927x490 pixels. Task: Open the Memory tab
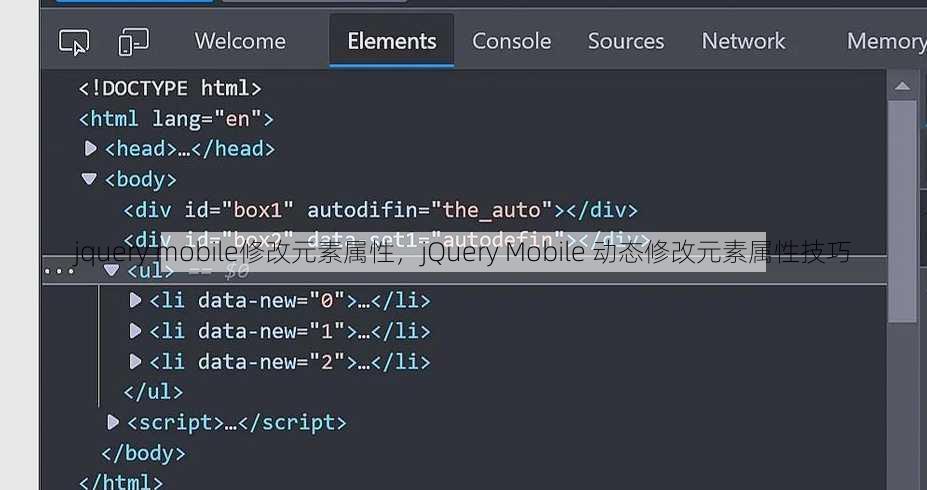click(886, 41)
